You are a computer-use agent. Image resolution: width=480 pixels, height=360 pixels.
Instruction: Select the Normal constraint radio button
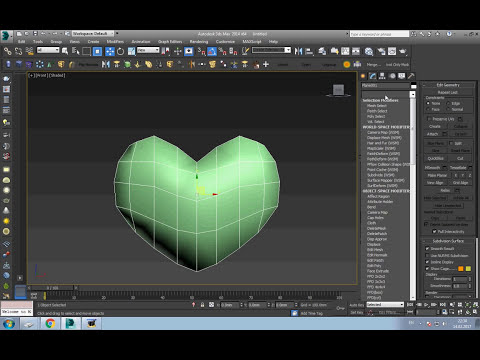[448, 109]
